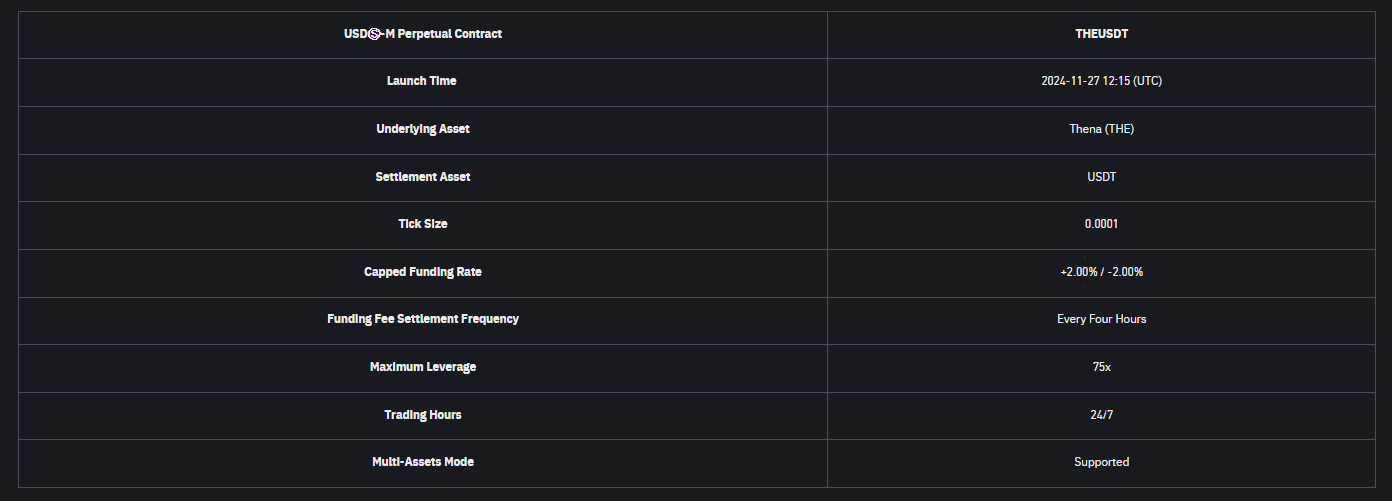The height and width of the screenshot is (501, 1392).
Task: Select the USDT settlement value
Action: 1101,177
